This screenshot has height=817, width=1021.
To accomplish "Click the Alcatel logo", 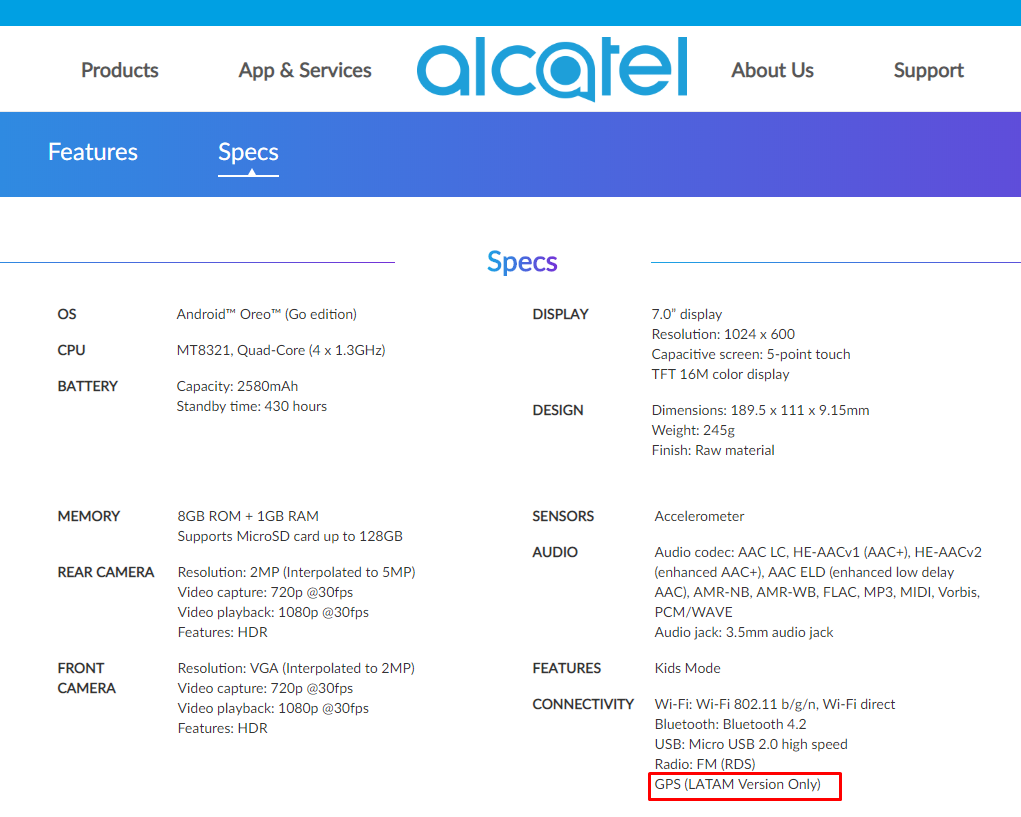I will (552, 68).
